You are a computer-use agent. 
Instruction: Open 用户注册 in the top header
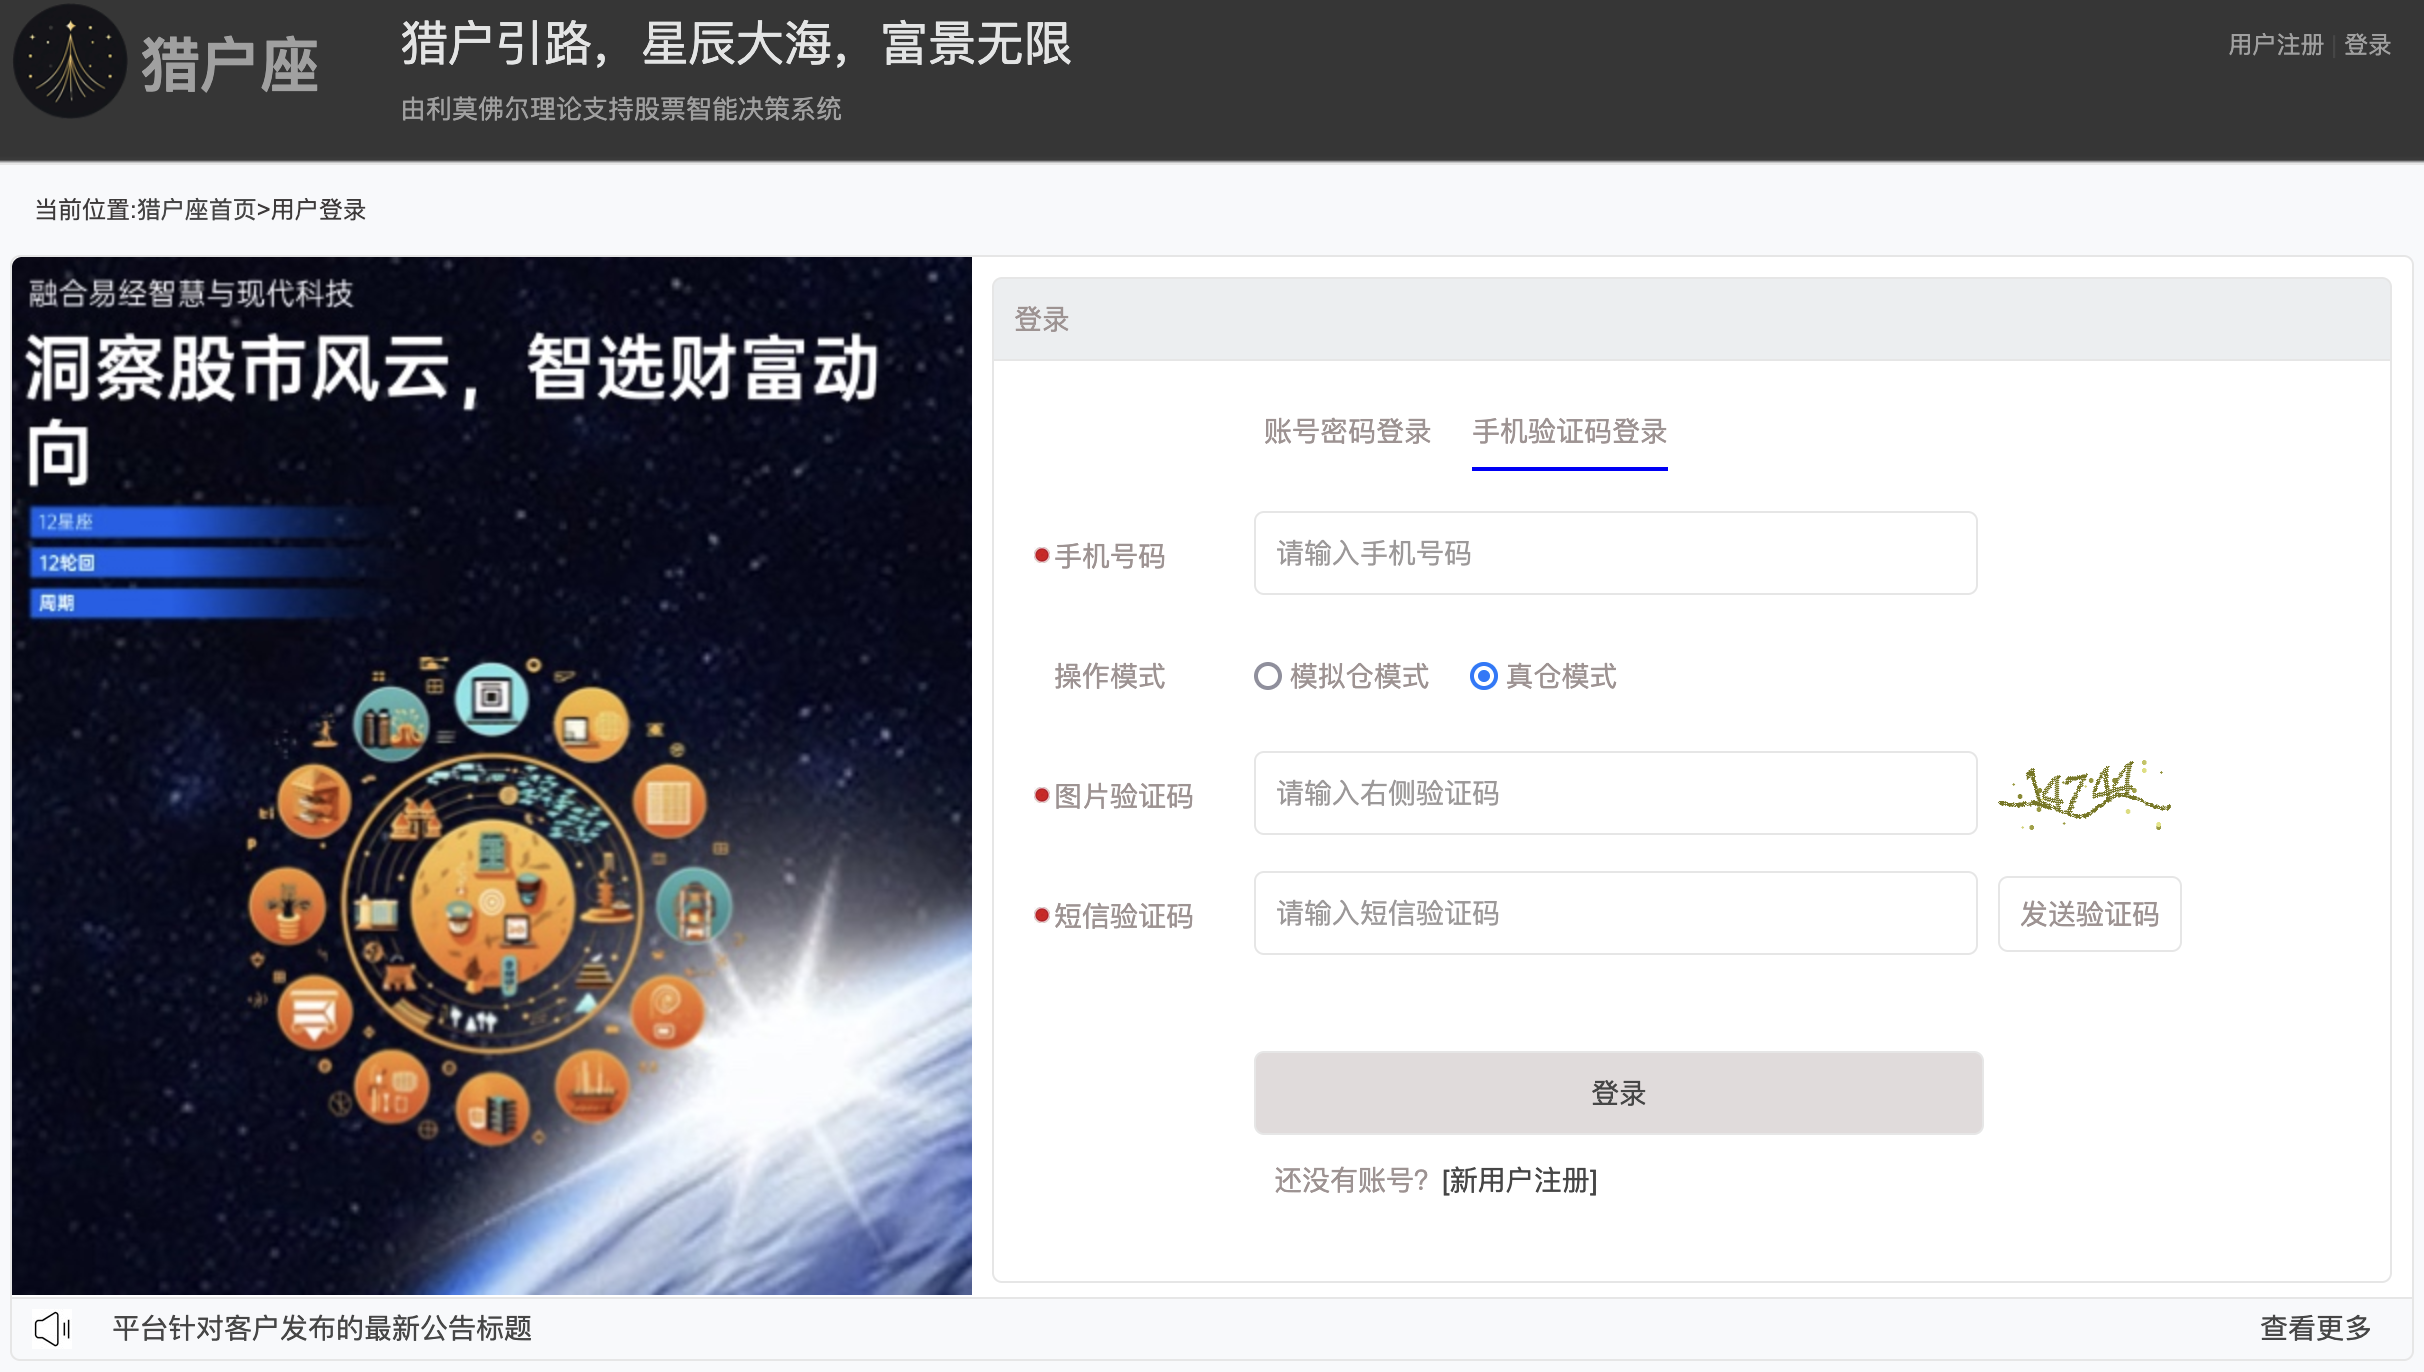(2275, 45)
